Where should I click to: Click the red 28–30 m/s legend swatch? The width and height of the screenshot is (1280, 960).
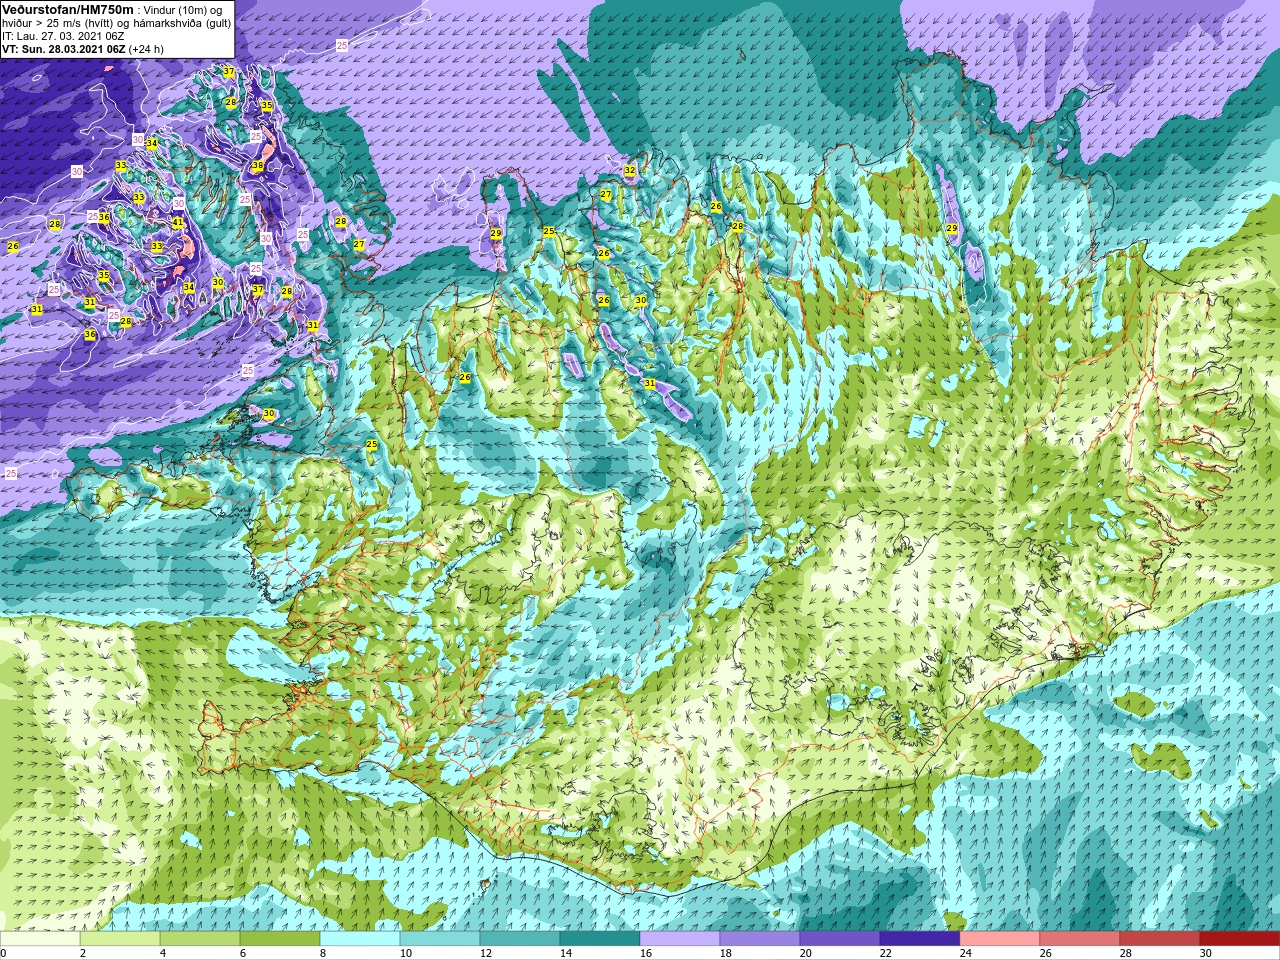[1160, 939]
